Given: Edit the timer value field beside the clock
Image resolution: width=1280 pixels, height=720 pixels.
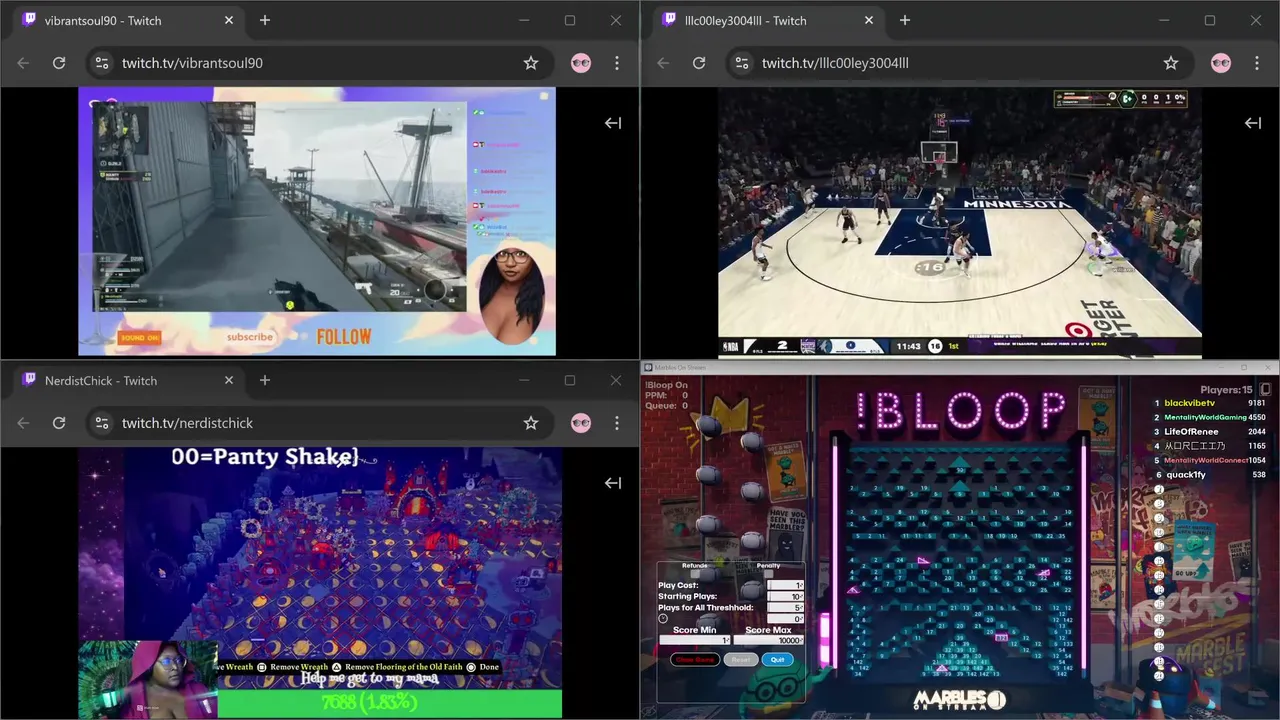Looking at the screenshot, I should click(x=785, y=618).
